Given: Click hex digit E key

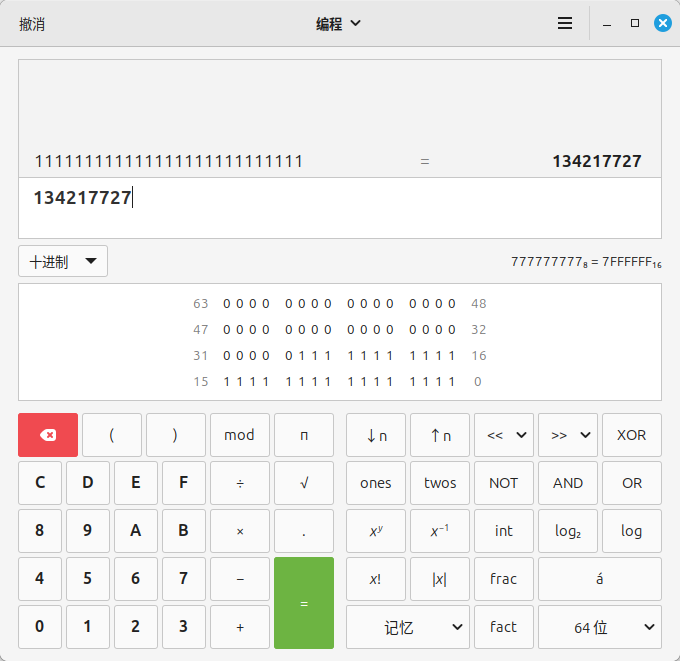Looking at the screenshot, I should pos(136,483).
